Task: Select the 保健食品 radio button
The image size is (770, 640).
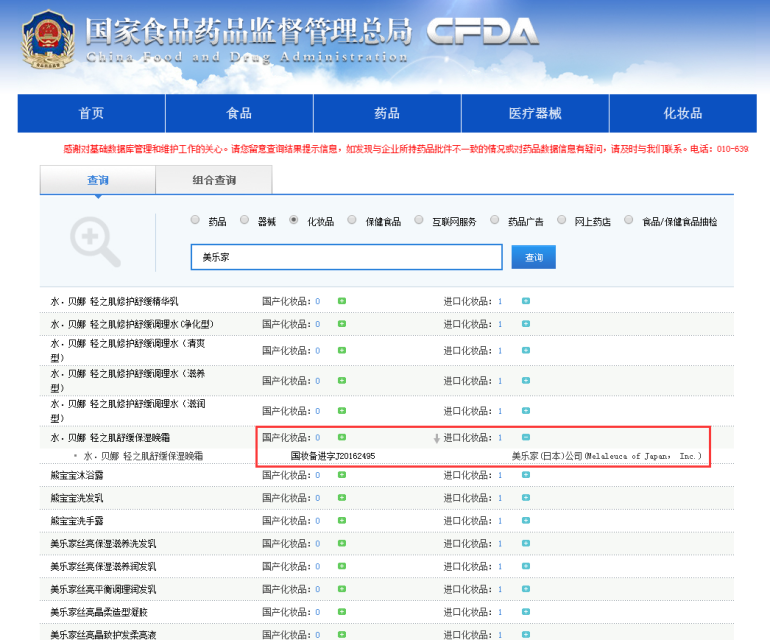Action: [352, 220]
